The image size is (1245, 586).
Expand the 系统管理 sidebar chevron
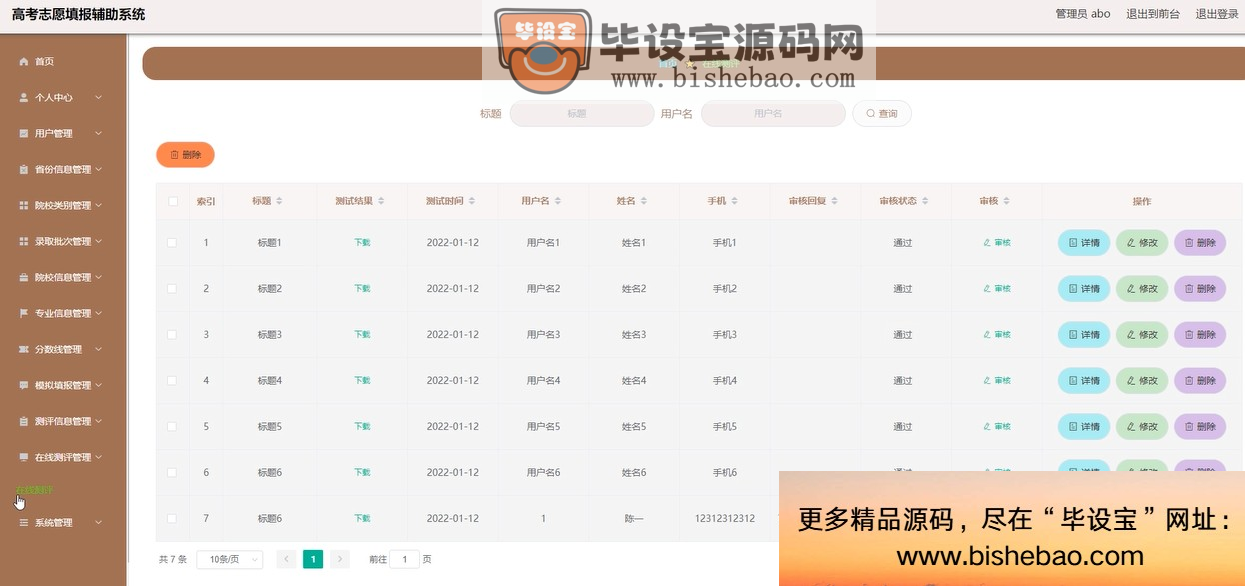point(99,523)
